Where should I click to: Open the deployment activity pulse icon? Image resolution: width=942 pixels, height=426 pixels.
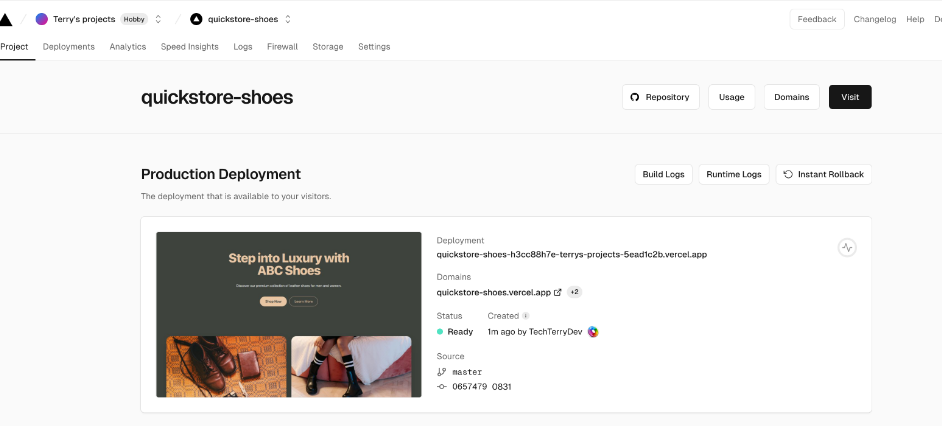pos(847,247)
